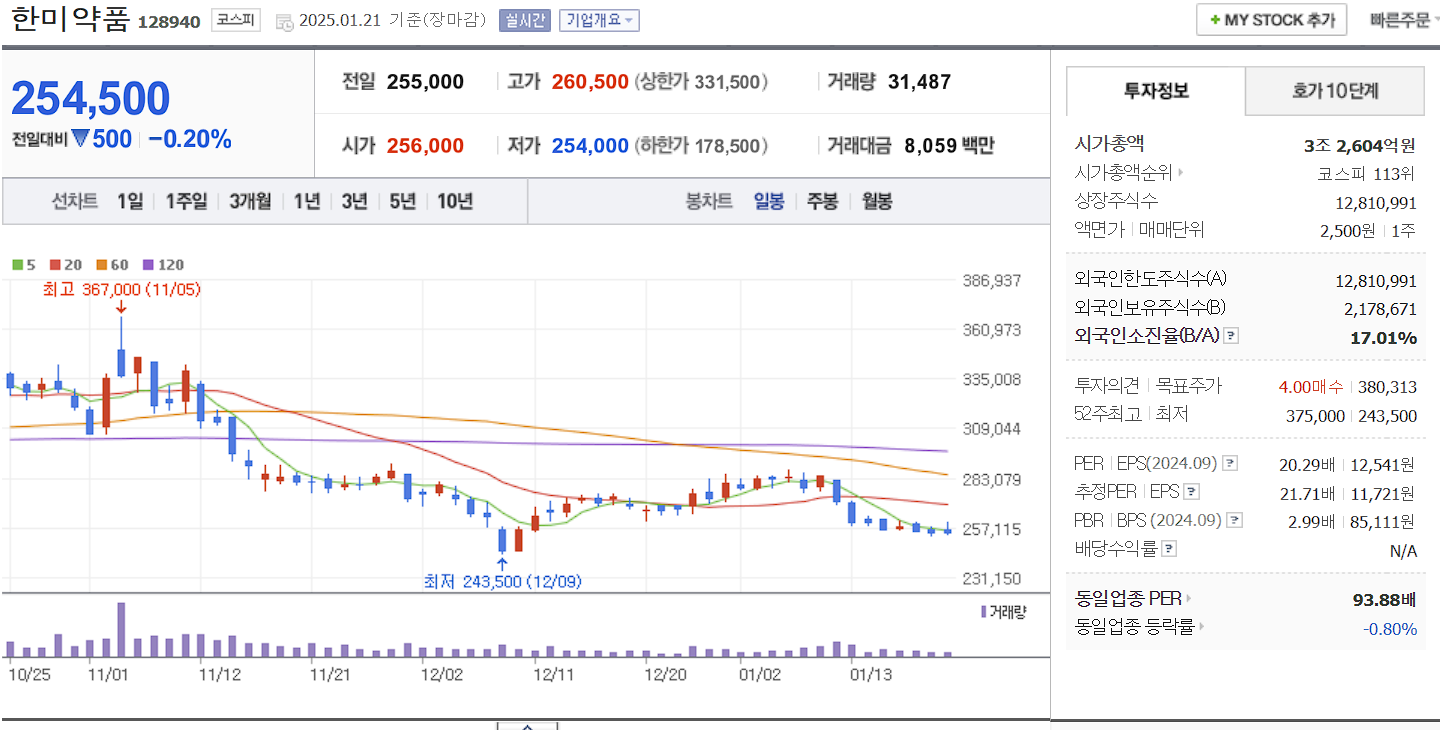Click the 실시간 toggle button
The width and height of the screenshot is (1440, 730).
click(524, 20)
